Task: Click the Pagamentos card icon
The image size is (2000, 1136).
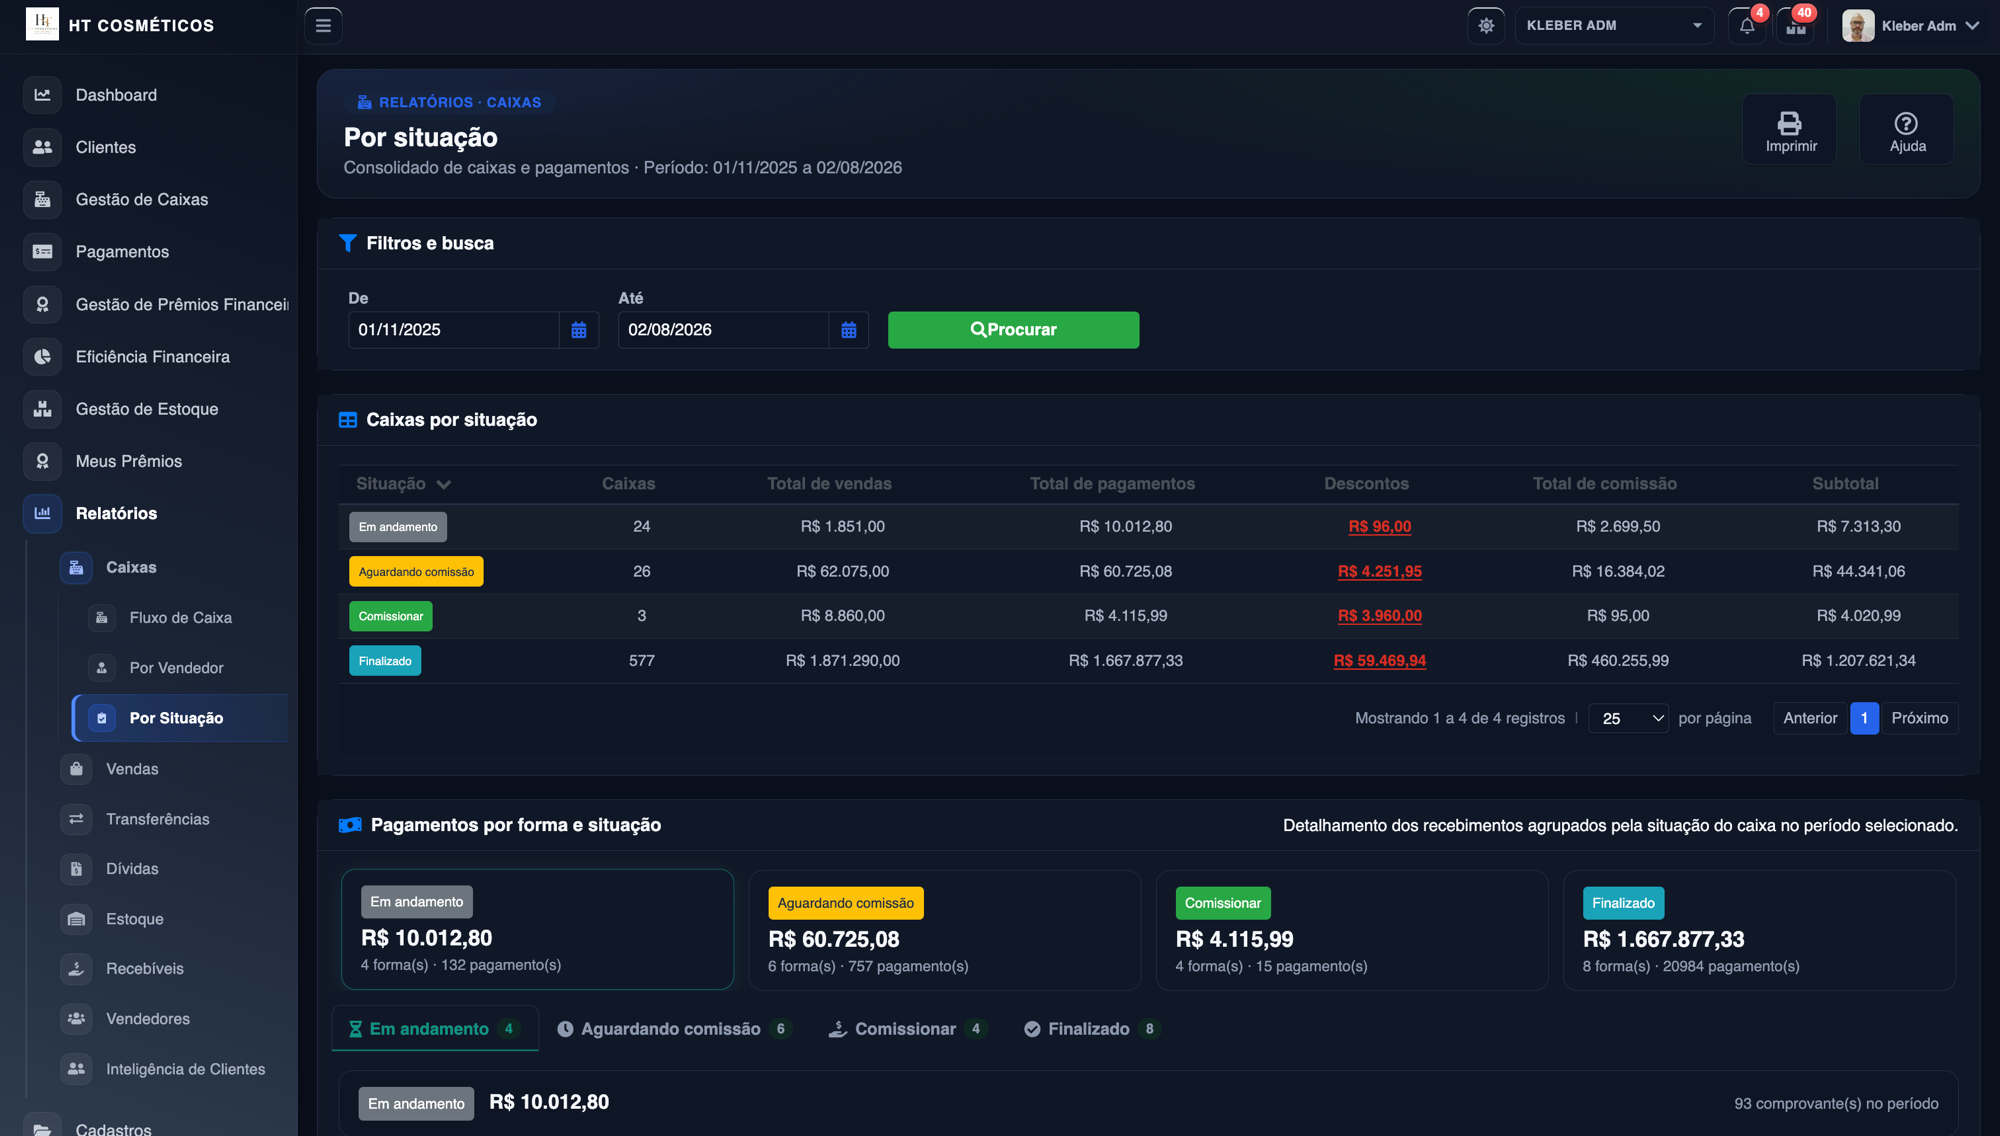Action: pos(42,252)
